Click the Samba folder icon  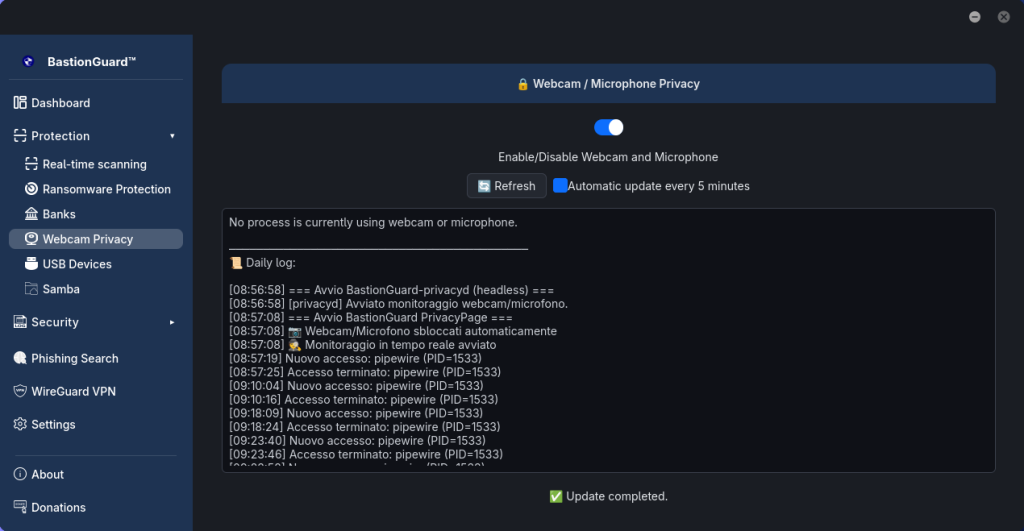[31, 288]
